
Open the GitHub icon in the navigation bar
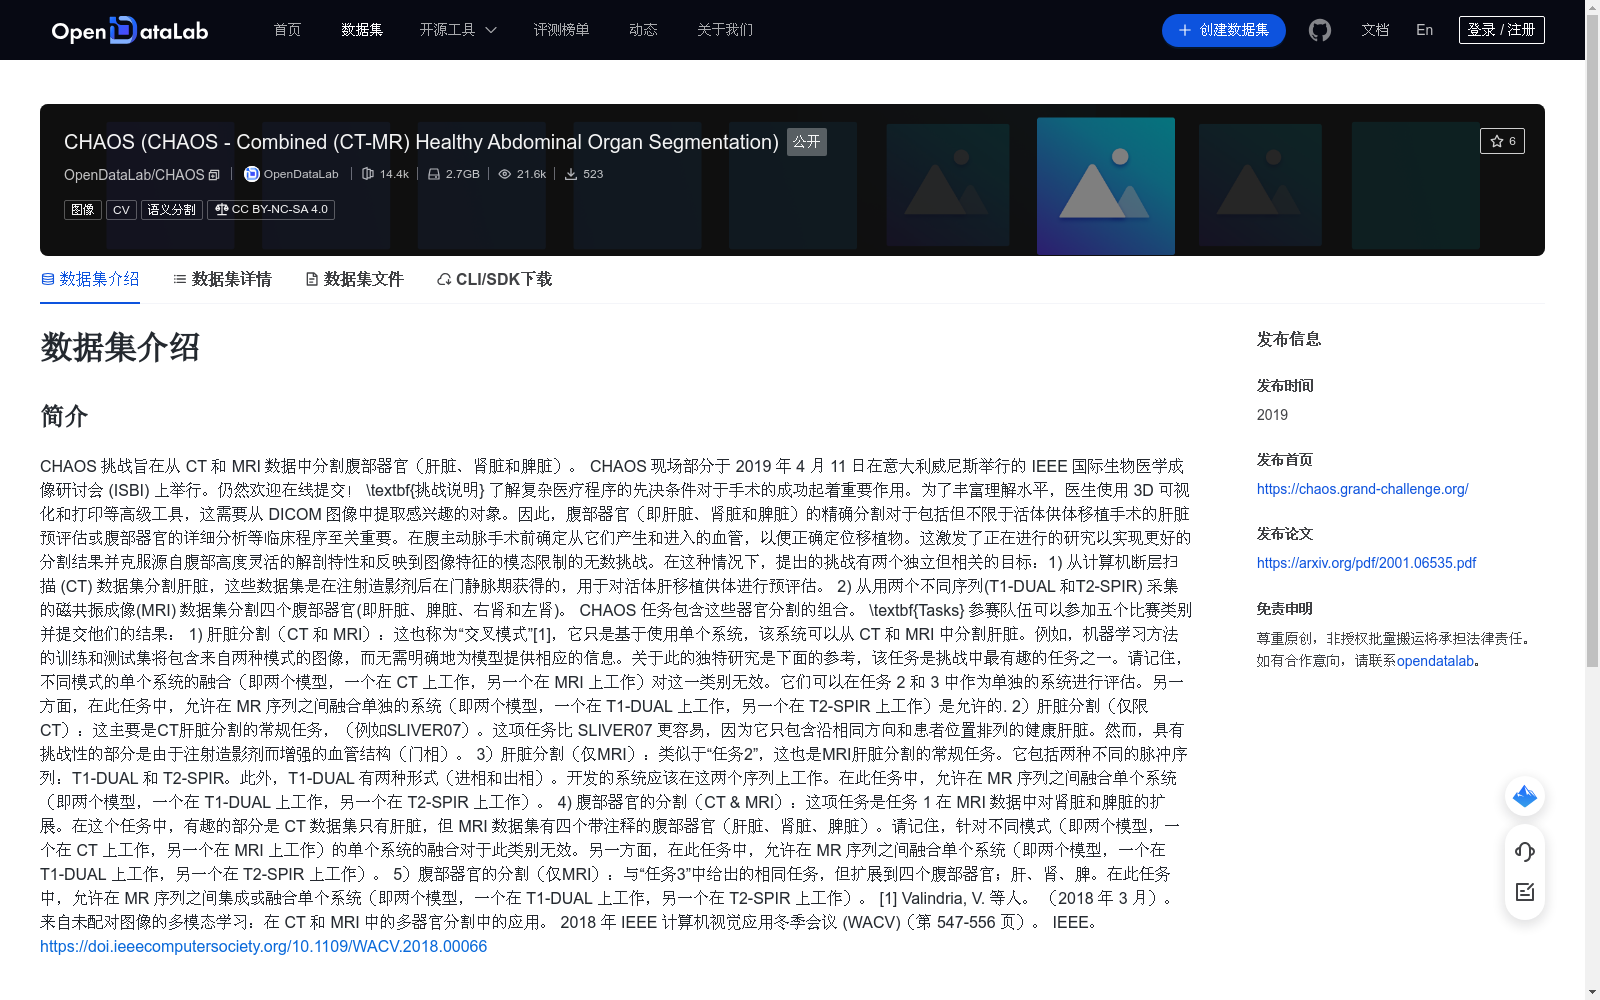[x=1319, y=30]
